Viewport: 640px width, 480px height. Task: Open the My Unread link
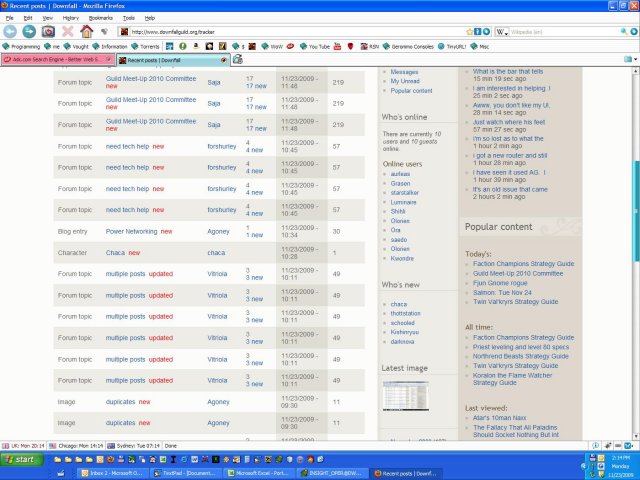405,81
